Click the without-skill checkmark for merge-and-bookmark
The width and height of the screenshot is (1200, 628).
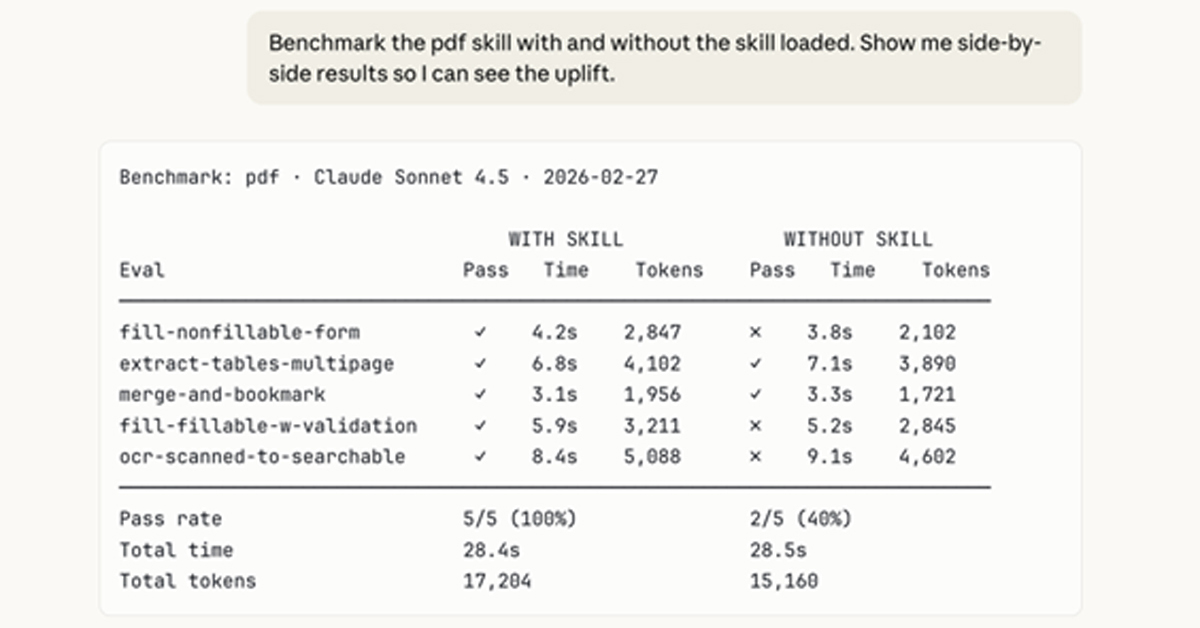755,395
